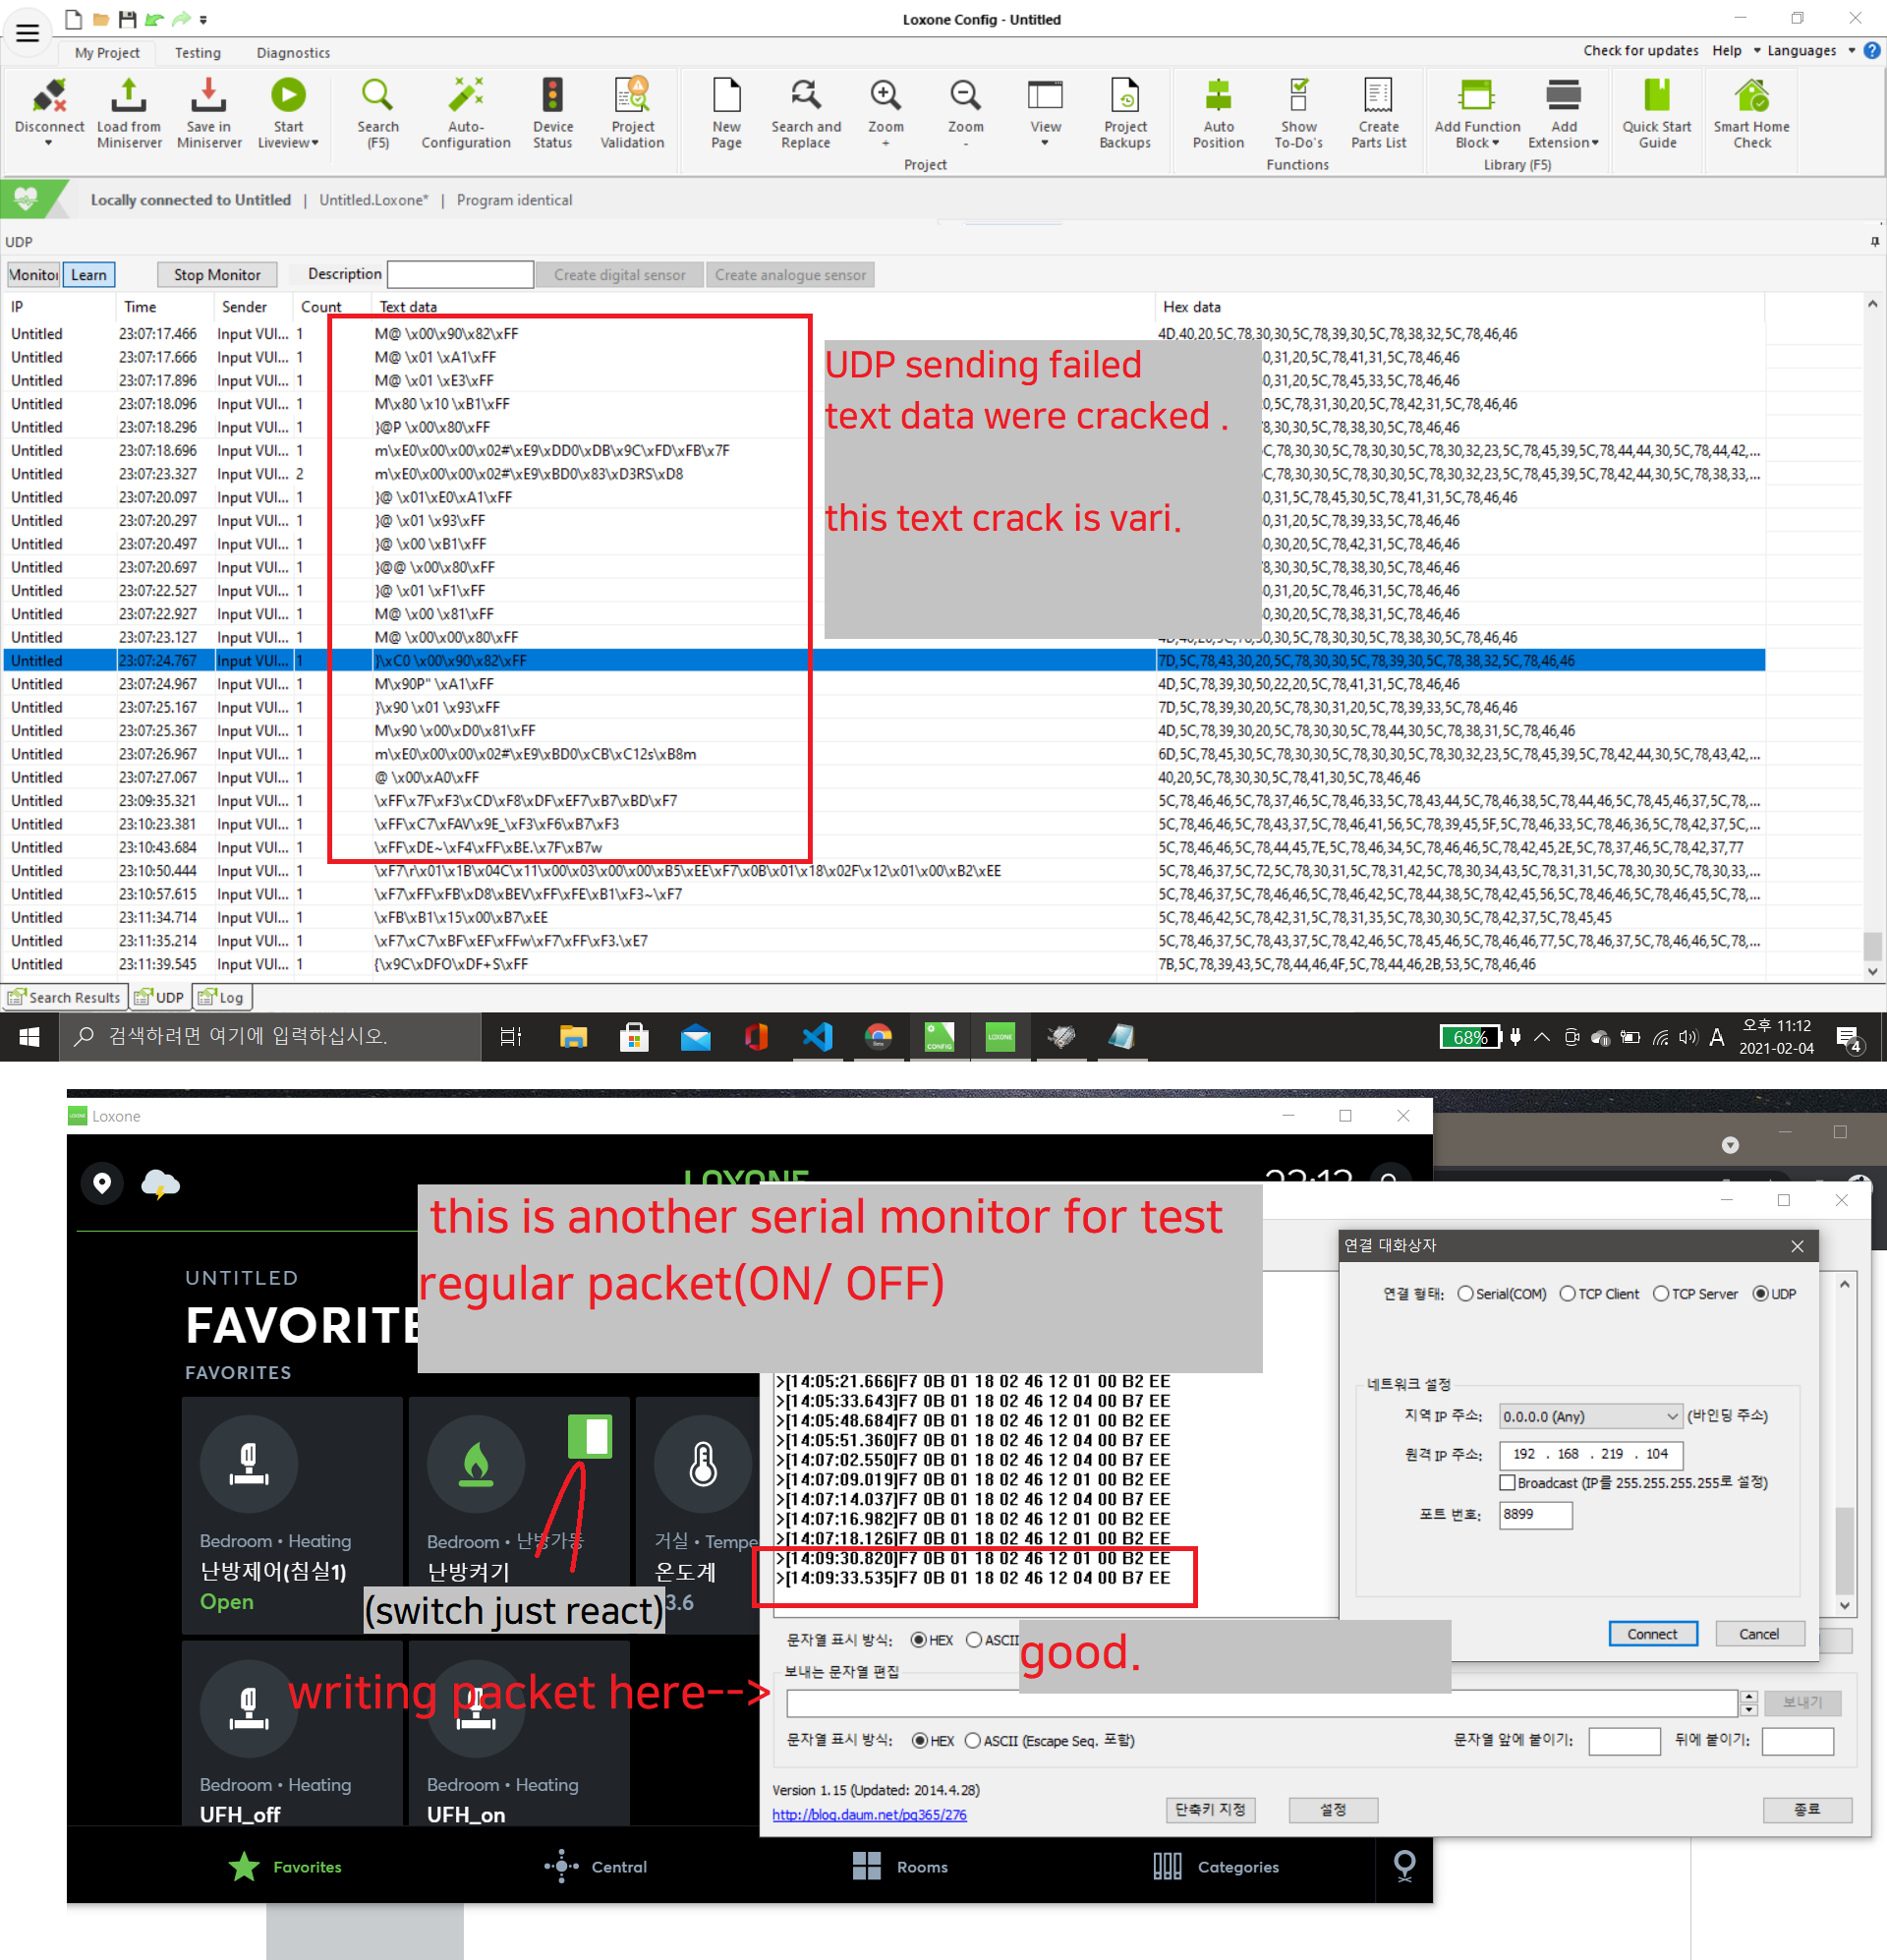Click Load from Miniserver icon
Viewport: 1887px width, 1960px height.
129,97
